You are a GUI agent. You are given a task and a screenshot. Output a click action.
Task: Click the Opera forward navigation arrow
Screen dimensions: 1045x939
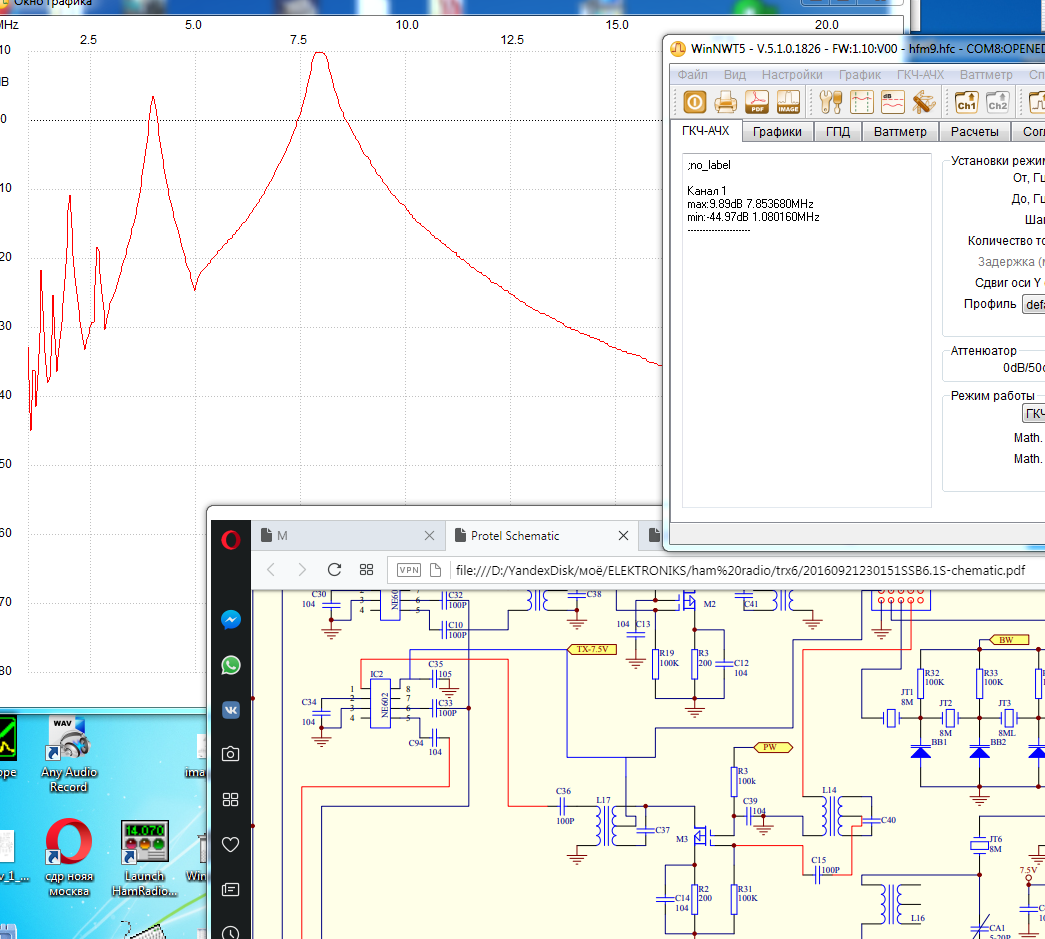[302, 570]
